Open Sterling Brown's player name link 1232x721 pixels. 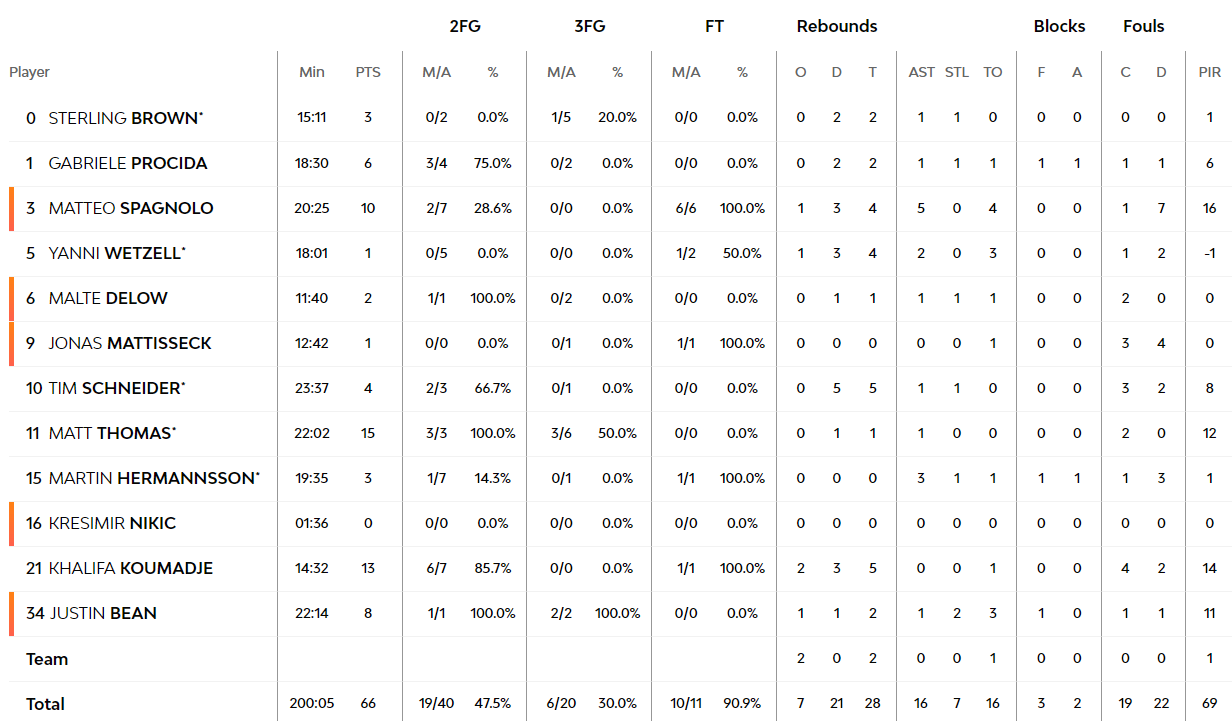(x=125, y=118)
